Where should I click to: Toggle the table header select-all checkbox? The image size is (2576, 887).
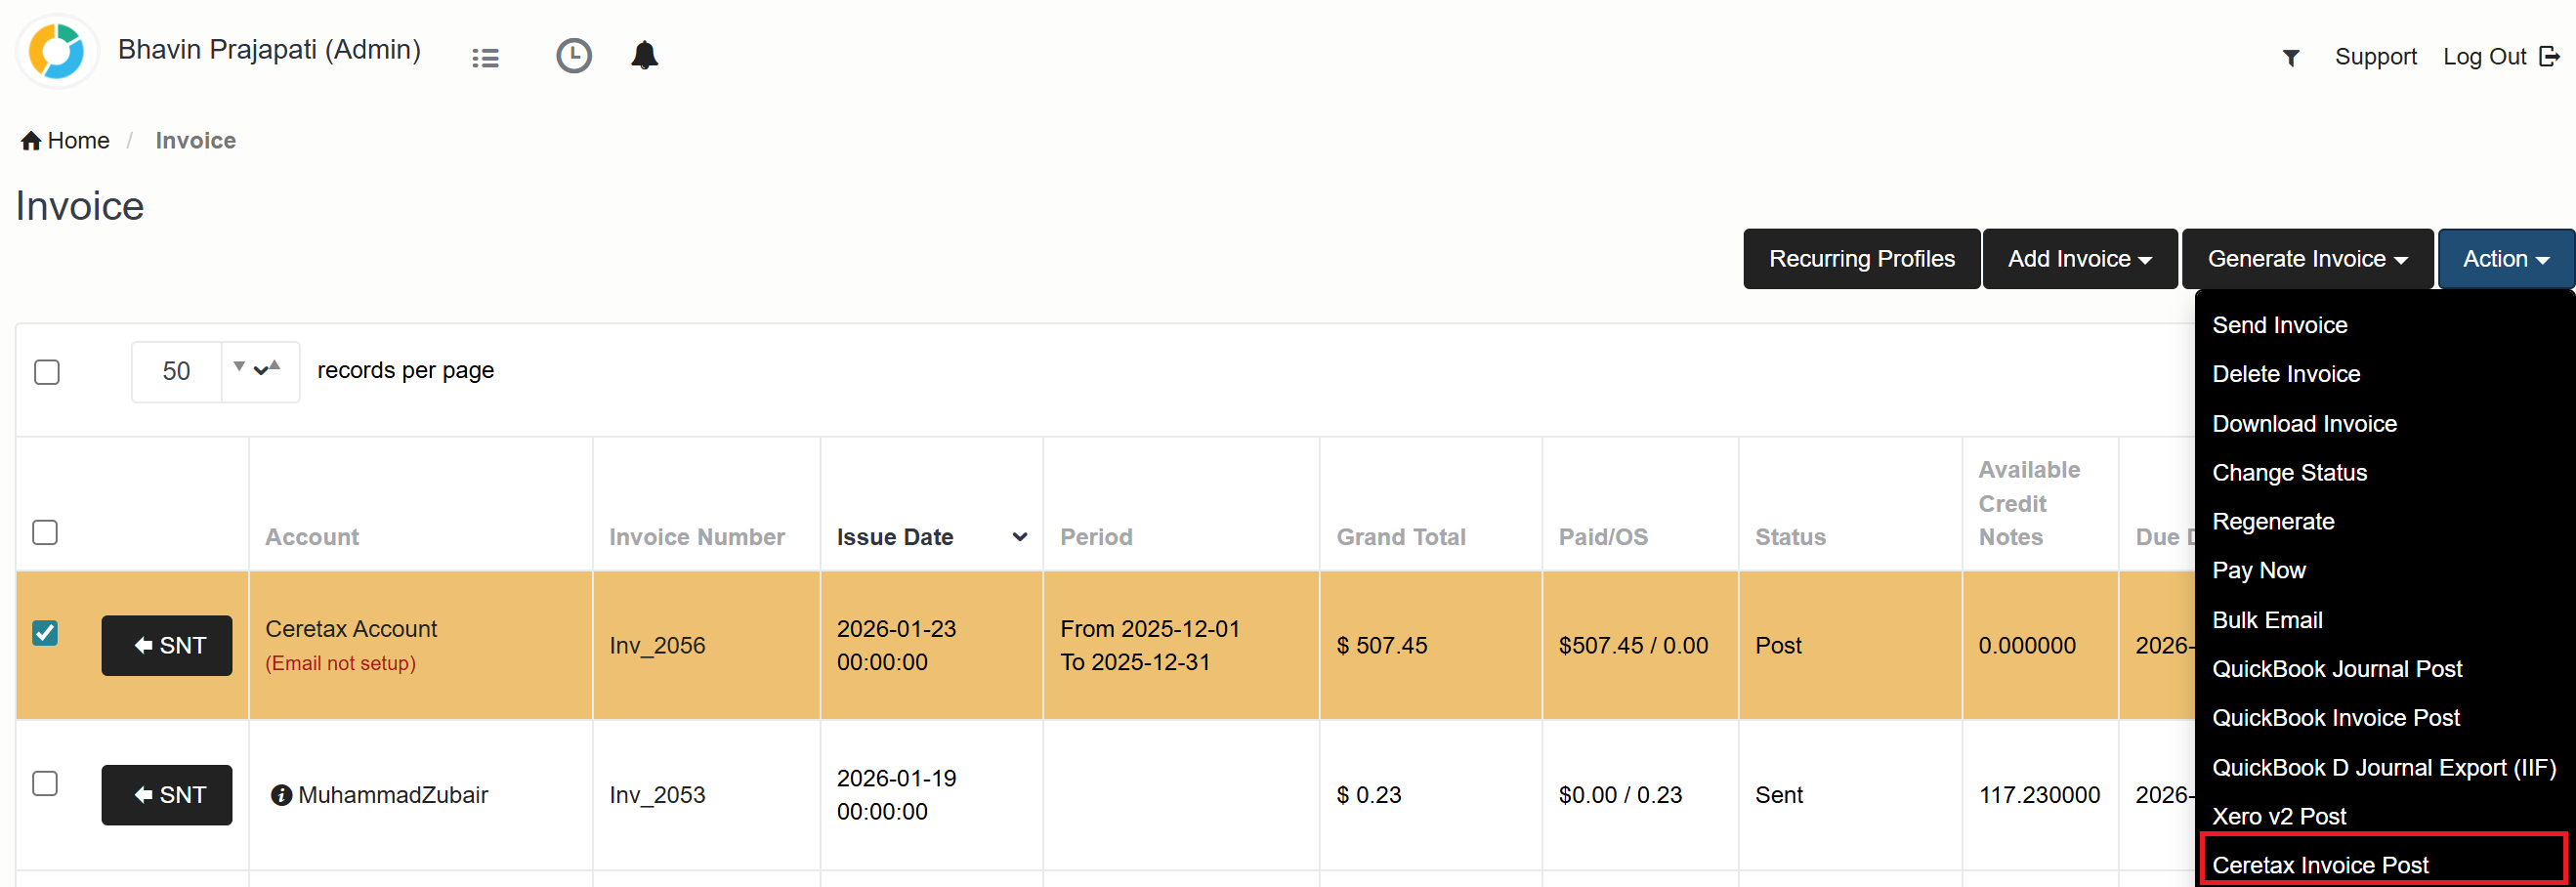(x=45, y=532)
